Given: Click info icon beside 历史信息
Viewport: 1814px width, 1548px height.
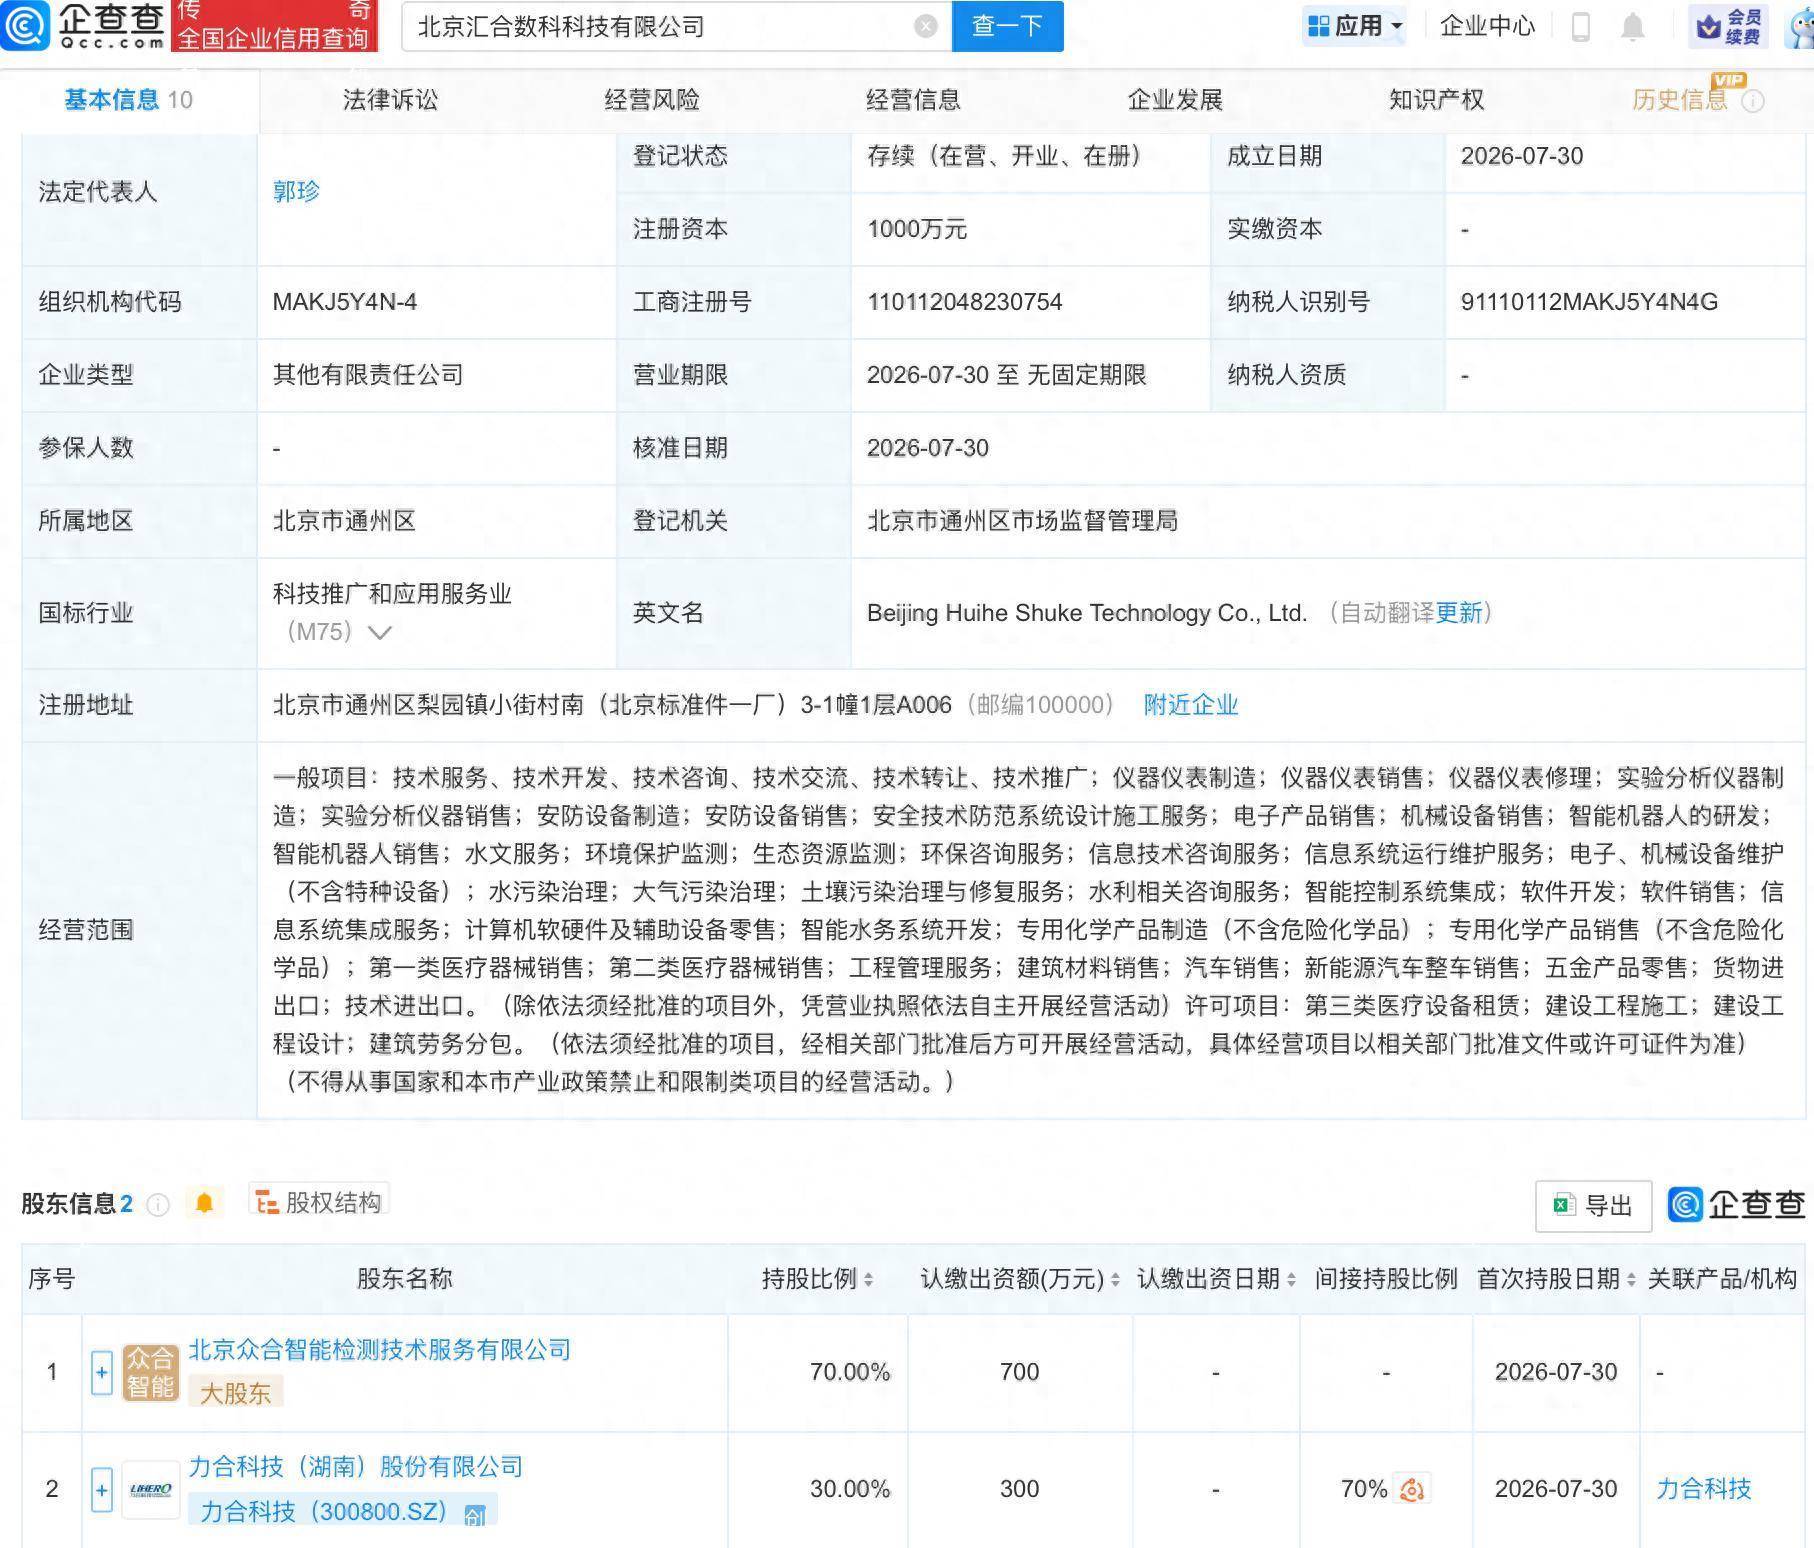Looking at the screenshot, I should (x=1752, y=101).
